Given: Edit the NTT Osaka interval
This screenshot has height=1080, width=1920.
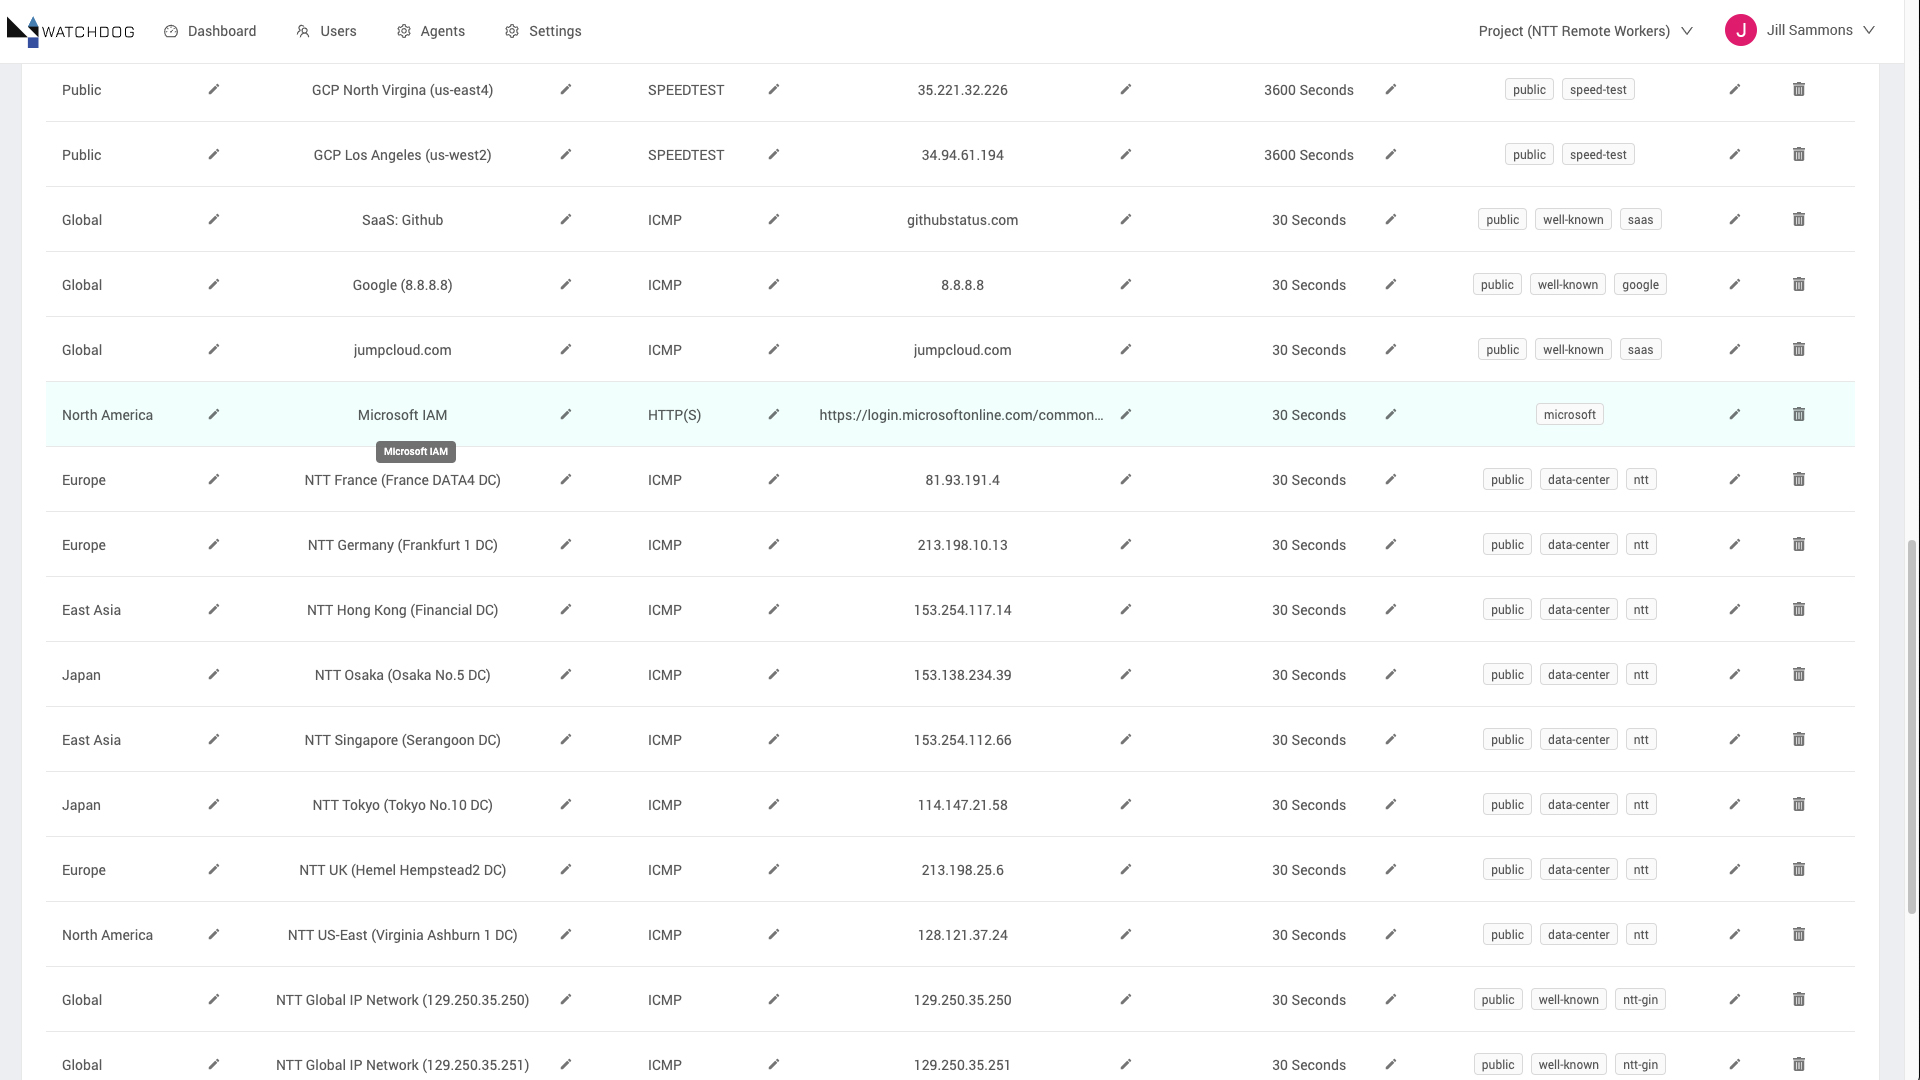Looking at the screenshot, I should point(1391,674).
